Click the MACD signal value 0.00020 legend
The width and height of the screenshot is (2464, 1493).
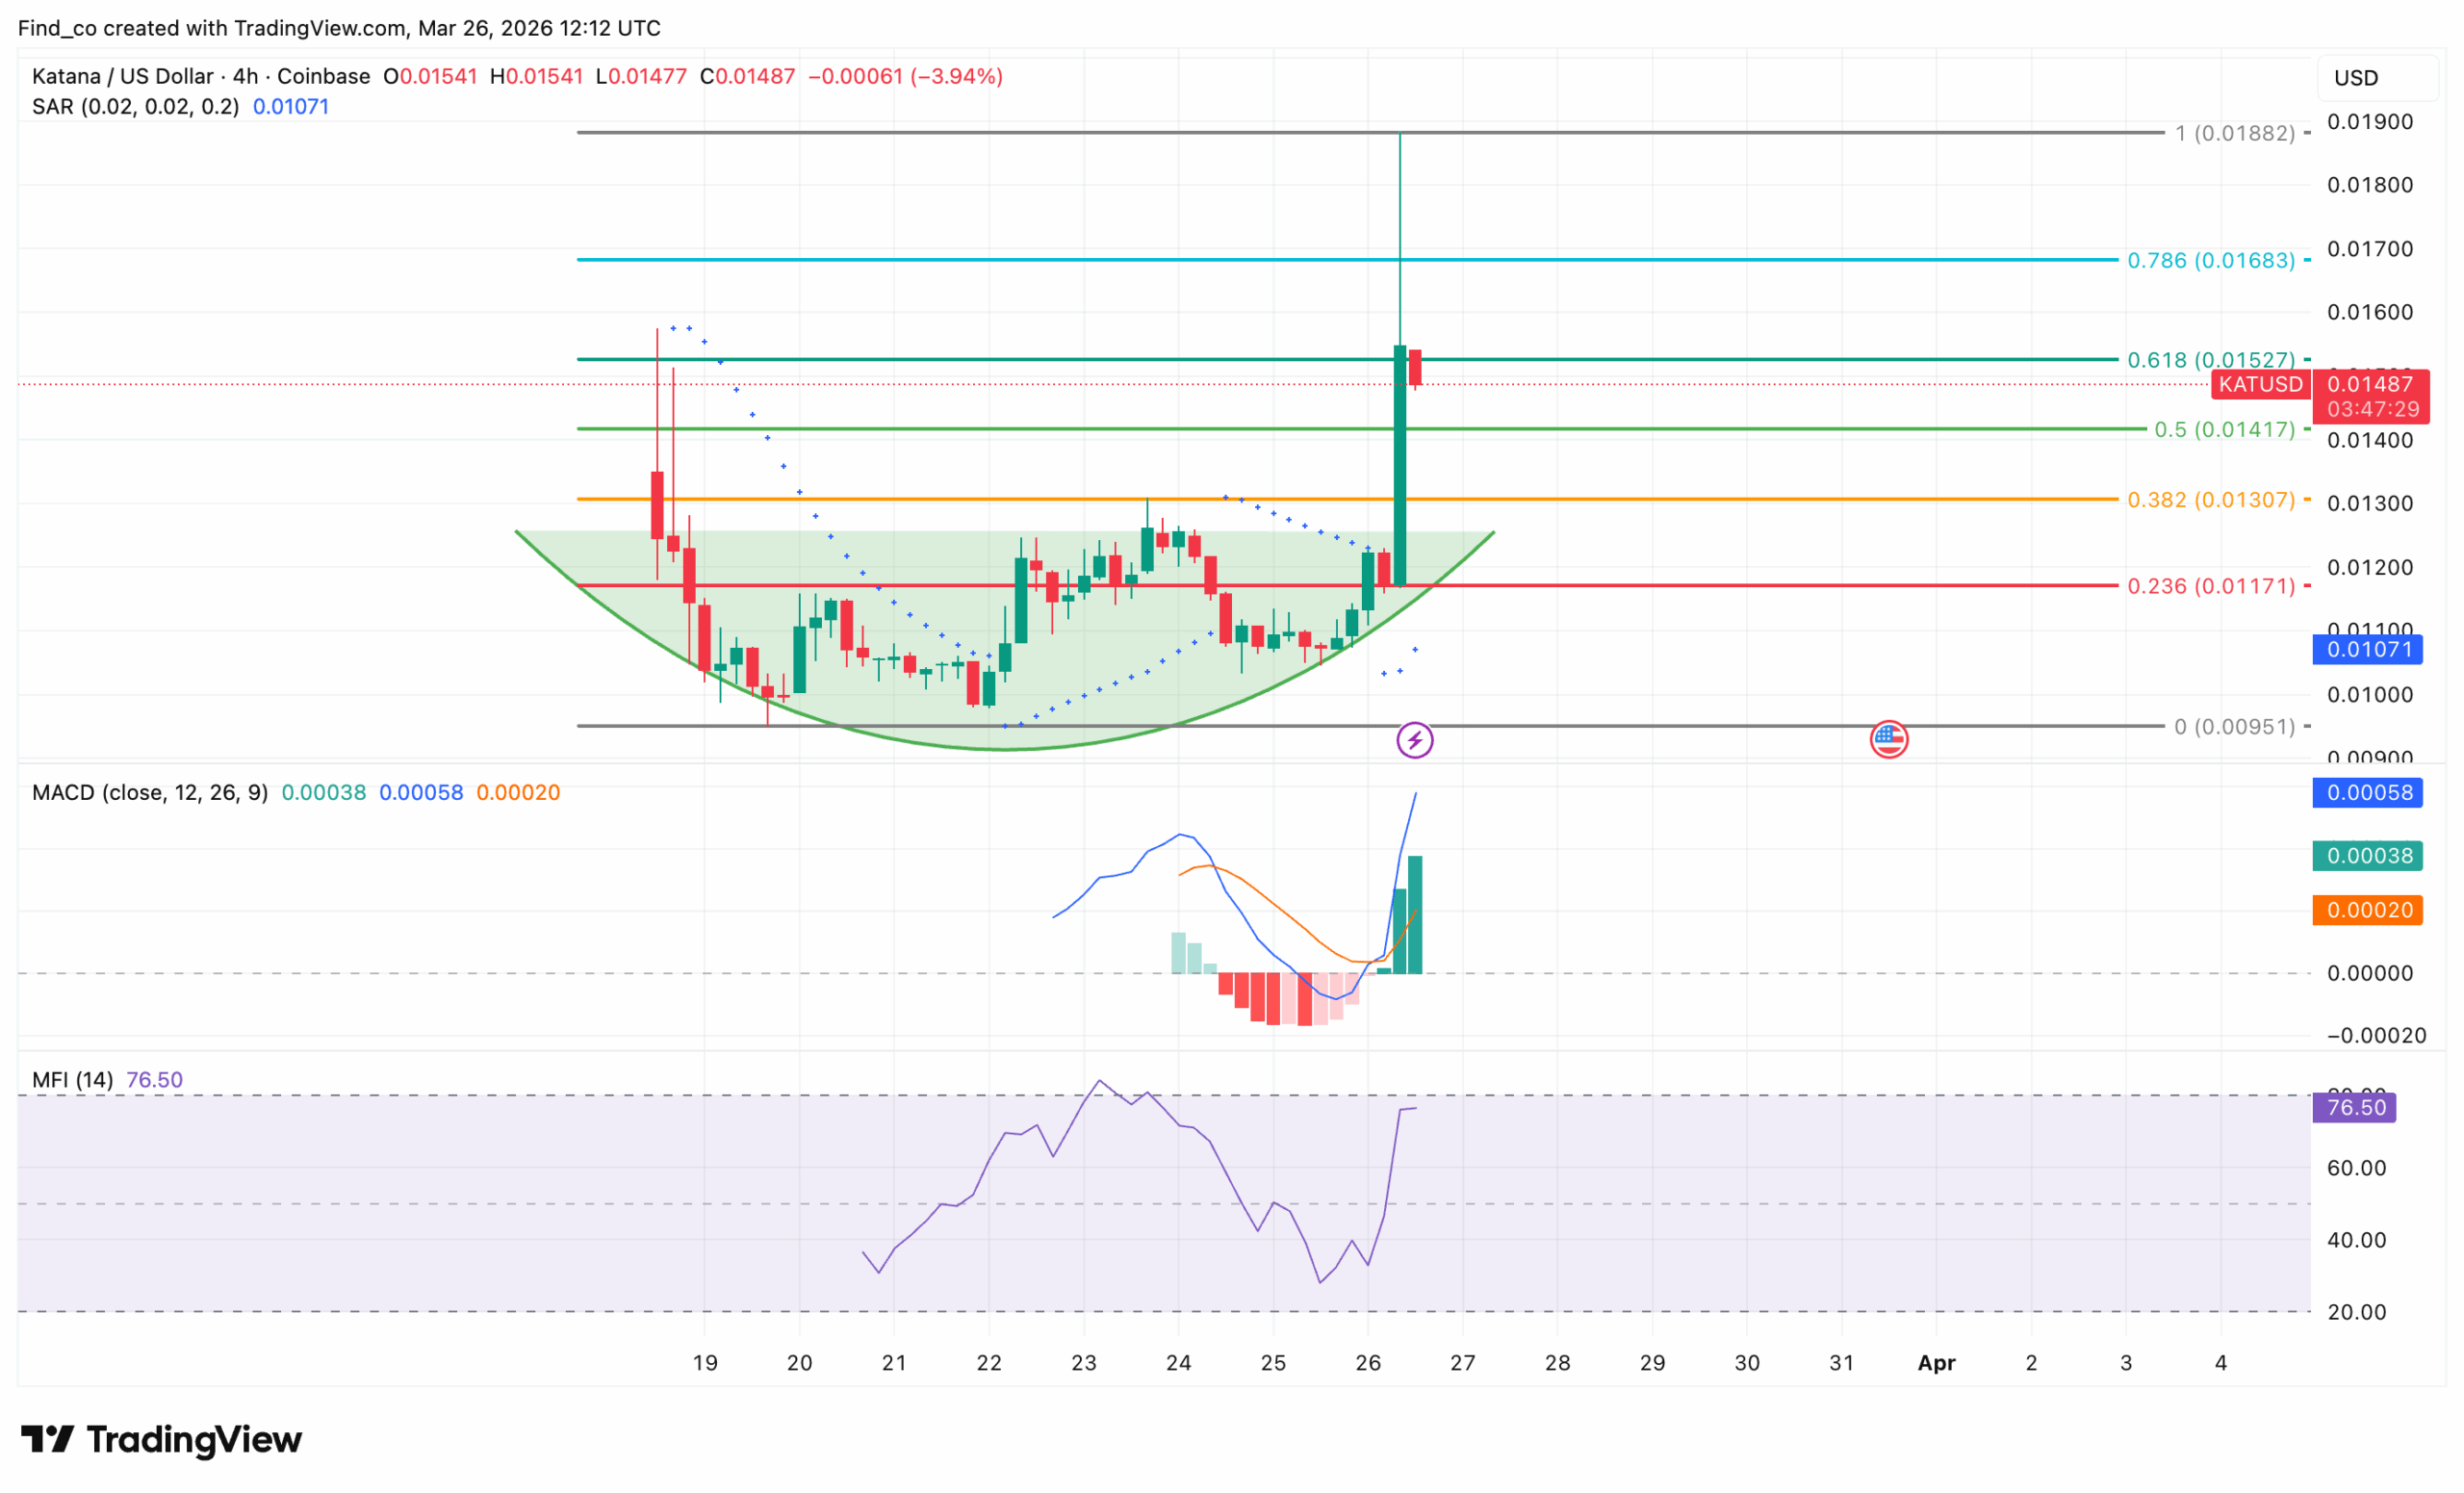click(518, 792)
